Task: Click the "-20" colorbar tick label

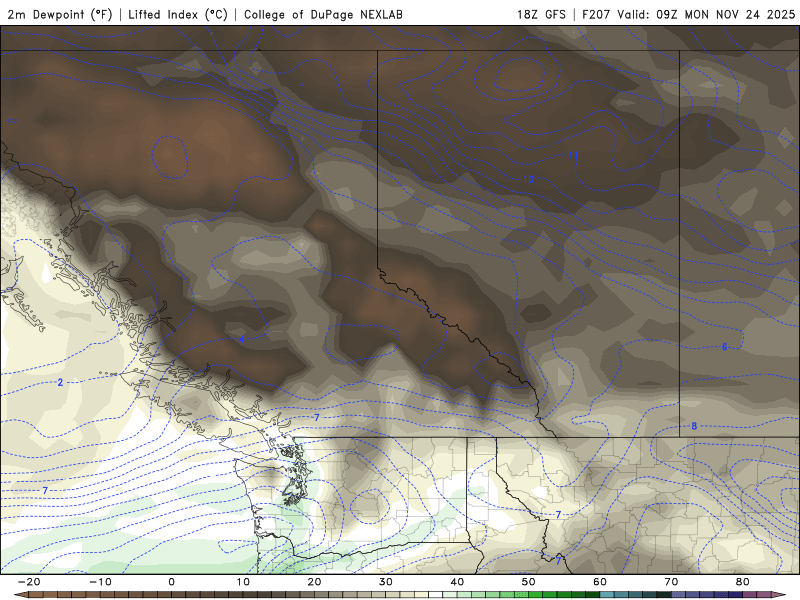Action: click(29, 582)
